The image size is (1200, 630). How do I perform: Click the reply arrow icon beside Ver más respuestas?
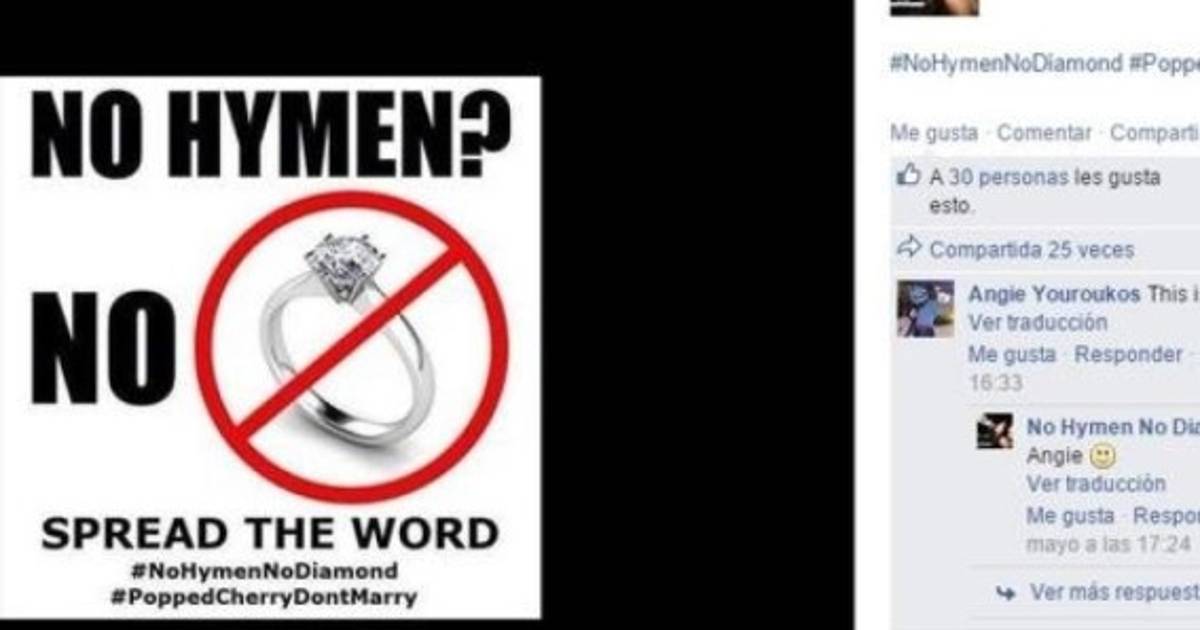(x=1006, y=593)
